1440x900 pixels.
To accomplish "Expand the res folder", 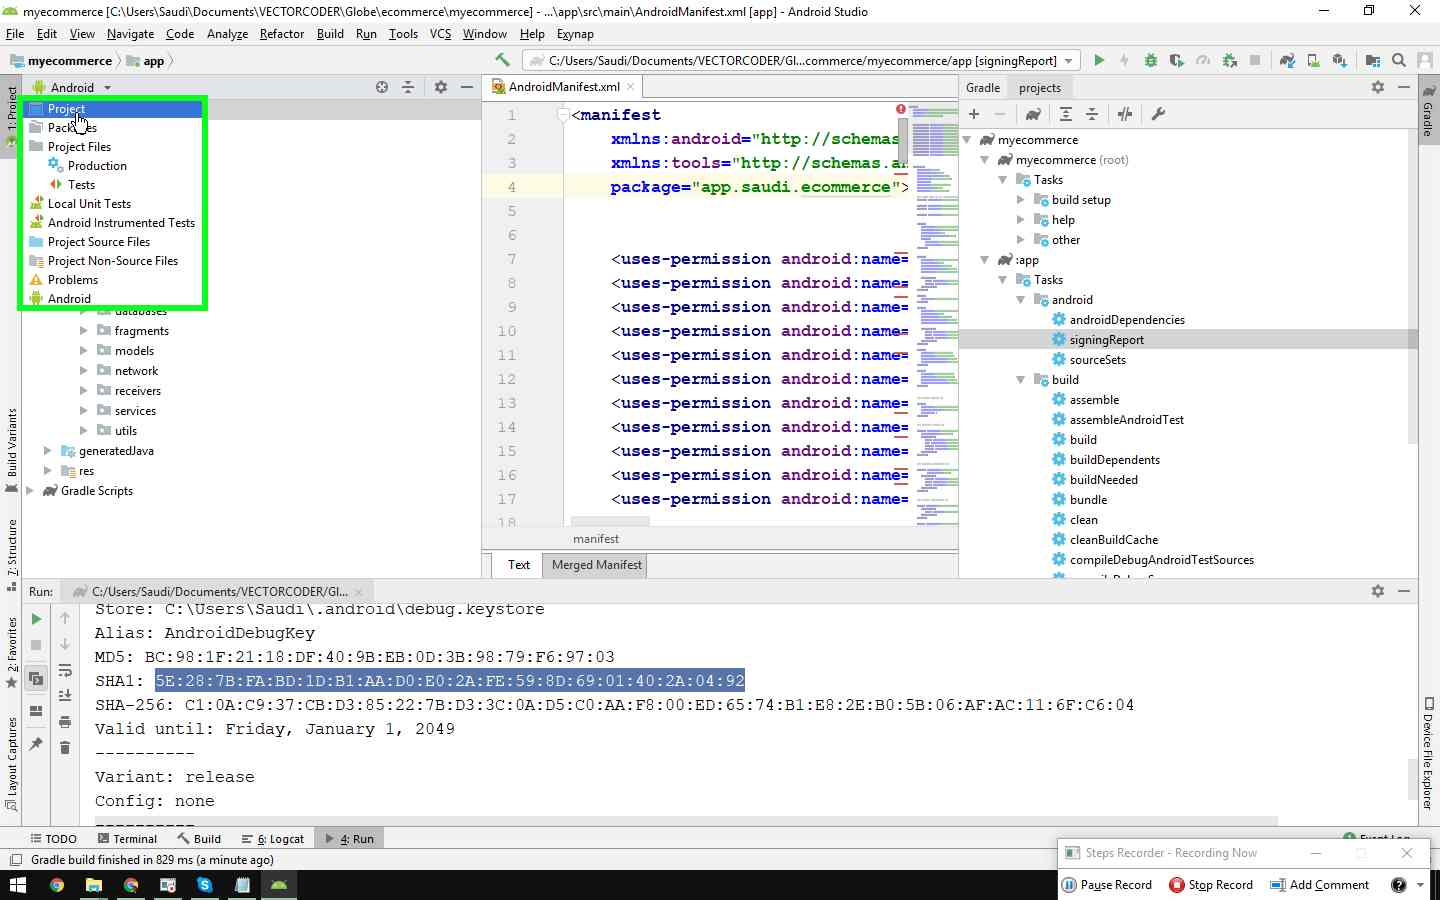I will [48, 471].
